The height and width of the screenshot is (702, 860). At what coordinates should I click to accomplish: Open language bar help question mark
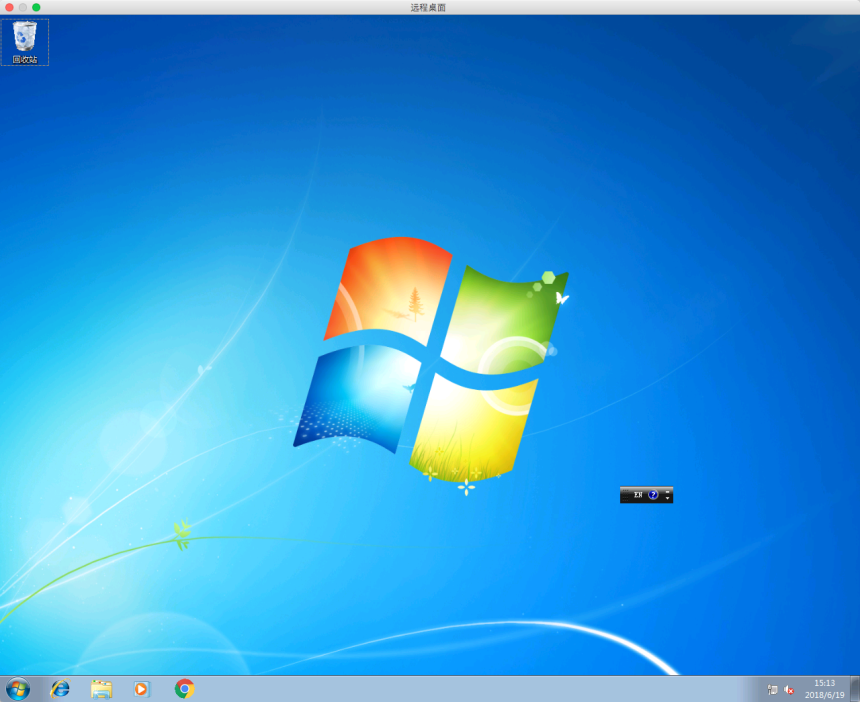[x=653, y=495]
